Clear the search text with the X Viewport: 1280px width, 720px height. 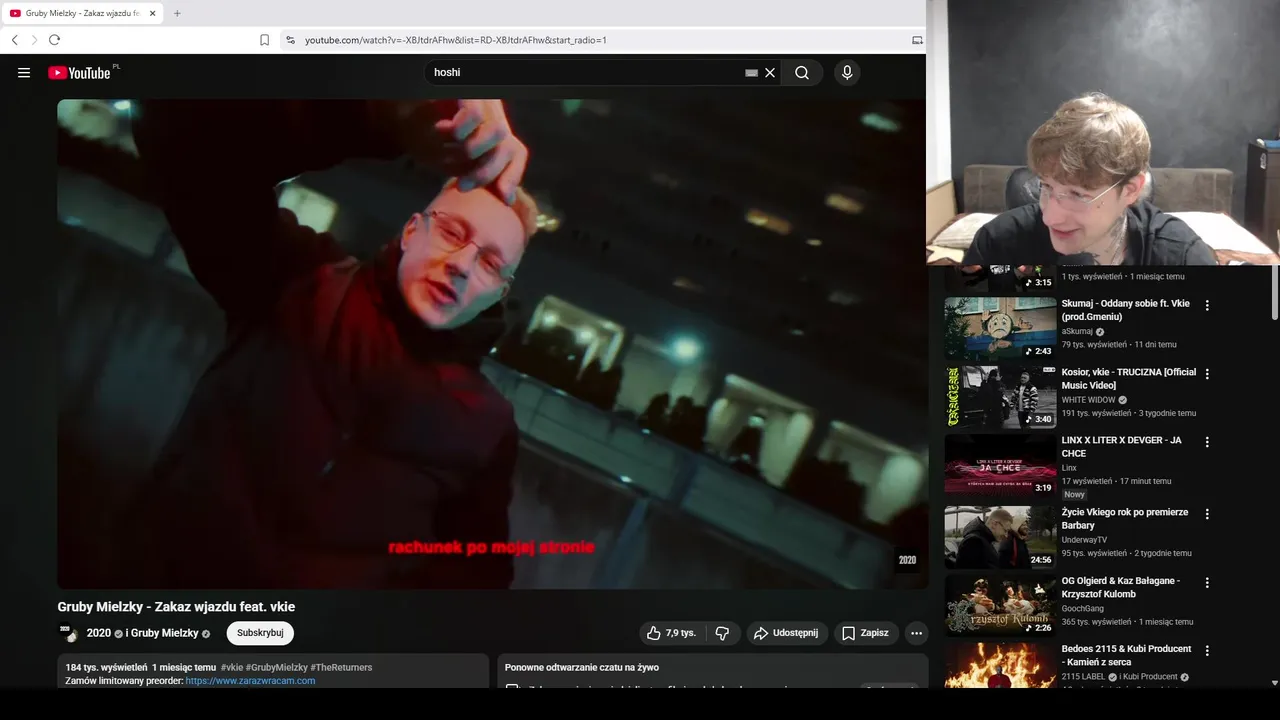click(770, 73)
